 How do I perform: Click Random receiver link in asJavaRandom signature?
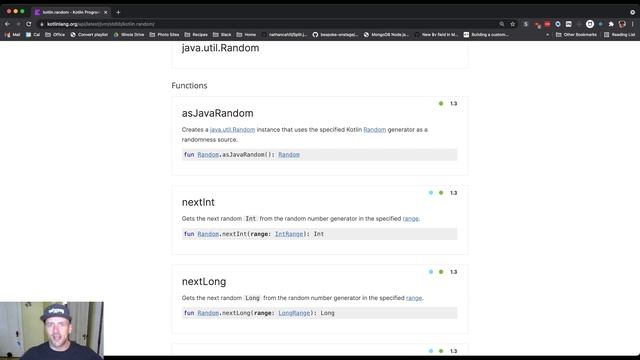point(208,155)
